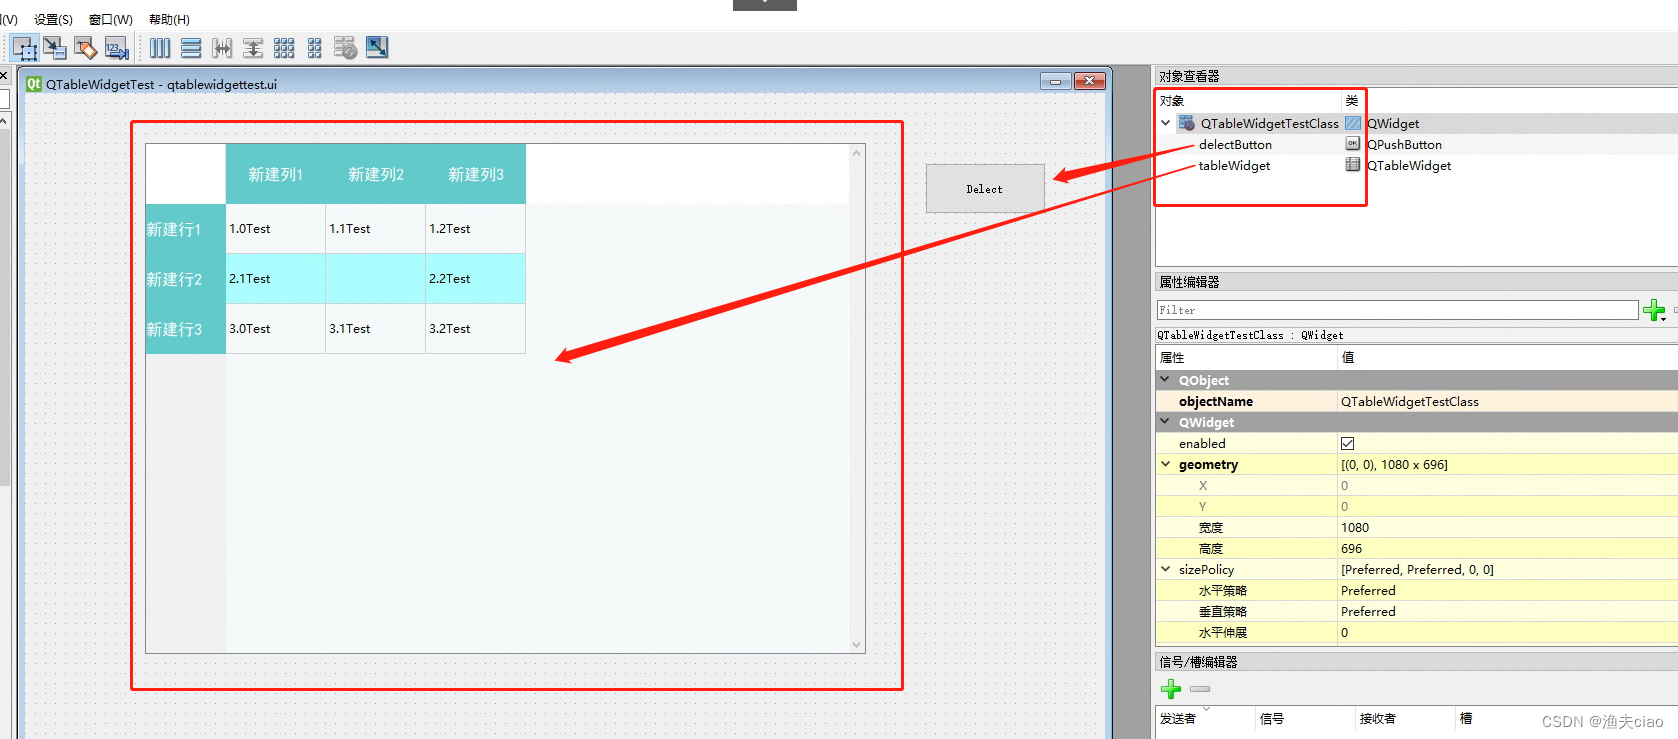Select table cell 3.2Test
1678x739 pixels.
click(x=476, y=329)
